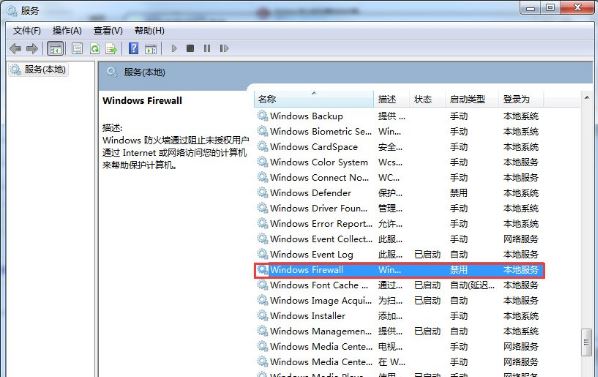Open the Properties toolbar icon
The height and width of the screenshot is (377, 598).
77,48
